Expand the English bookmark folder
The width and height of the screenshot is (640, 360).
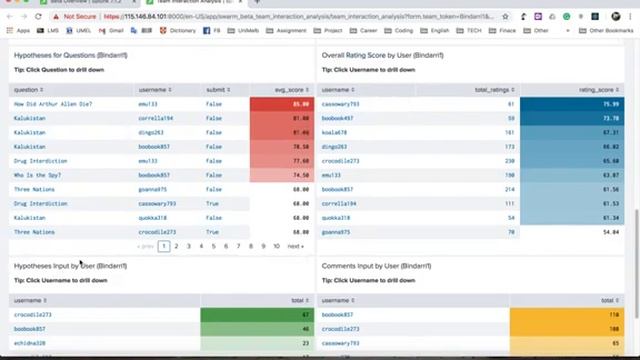click(x=435, y=31)
